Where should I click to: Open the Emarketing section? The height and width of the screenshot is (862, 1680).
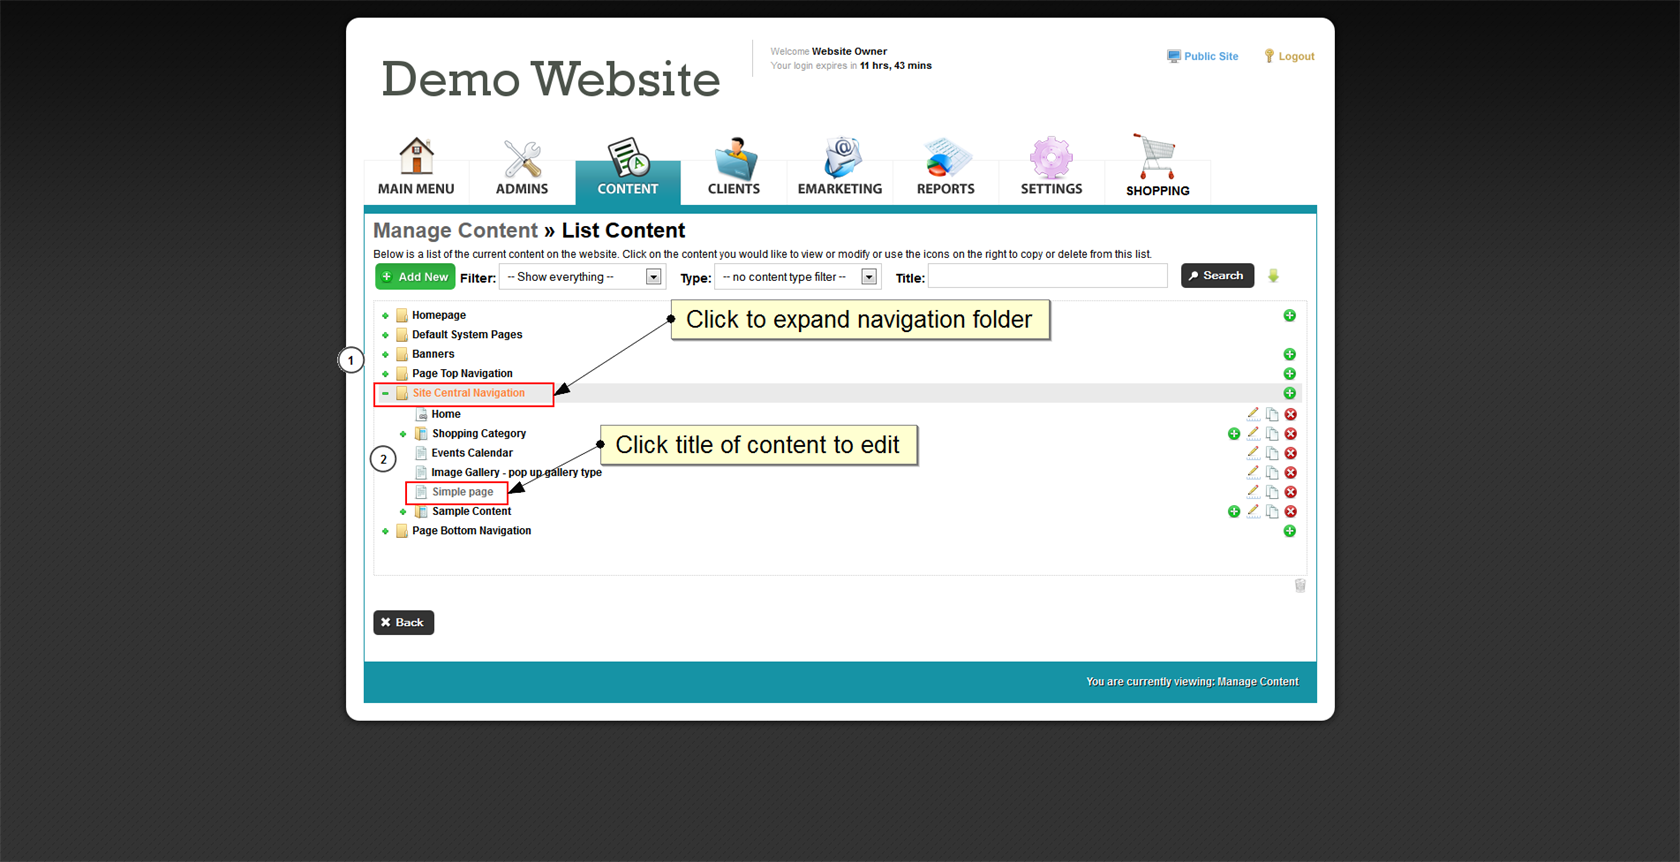(839, 168)
